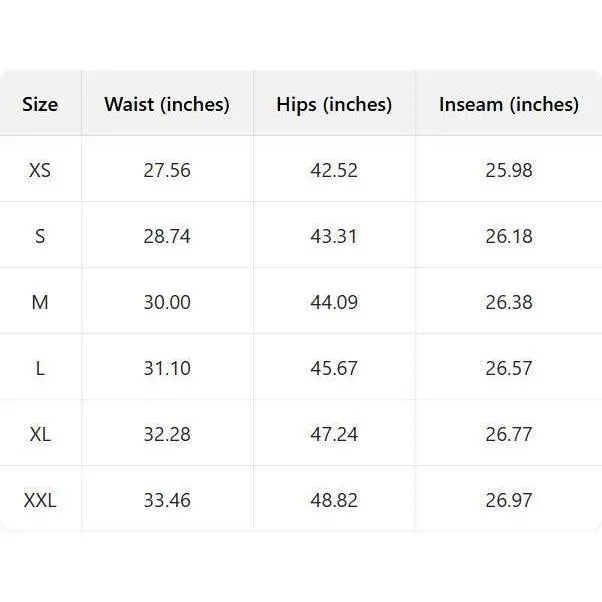Select the XS size row label
Image resolution: width=602 pixels, height=602 pixels.
[40, 170]
